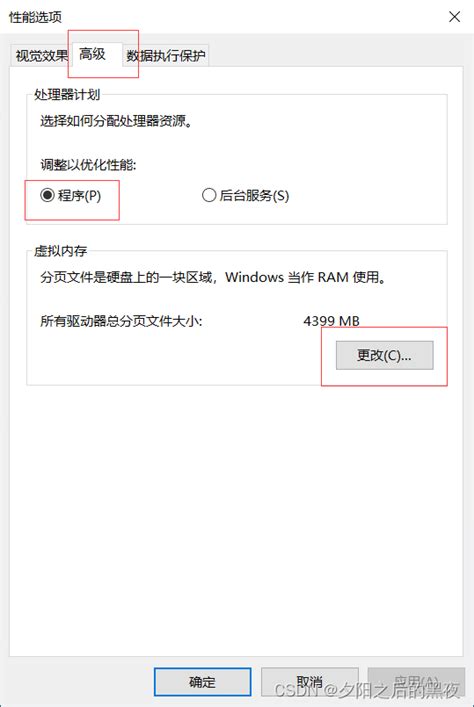
Task: Choose the 后台服务(S) radio option
Action: pyautogui.click(x=209, y=195)
